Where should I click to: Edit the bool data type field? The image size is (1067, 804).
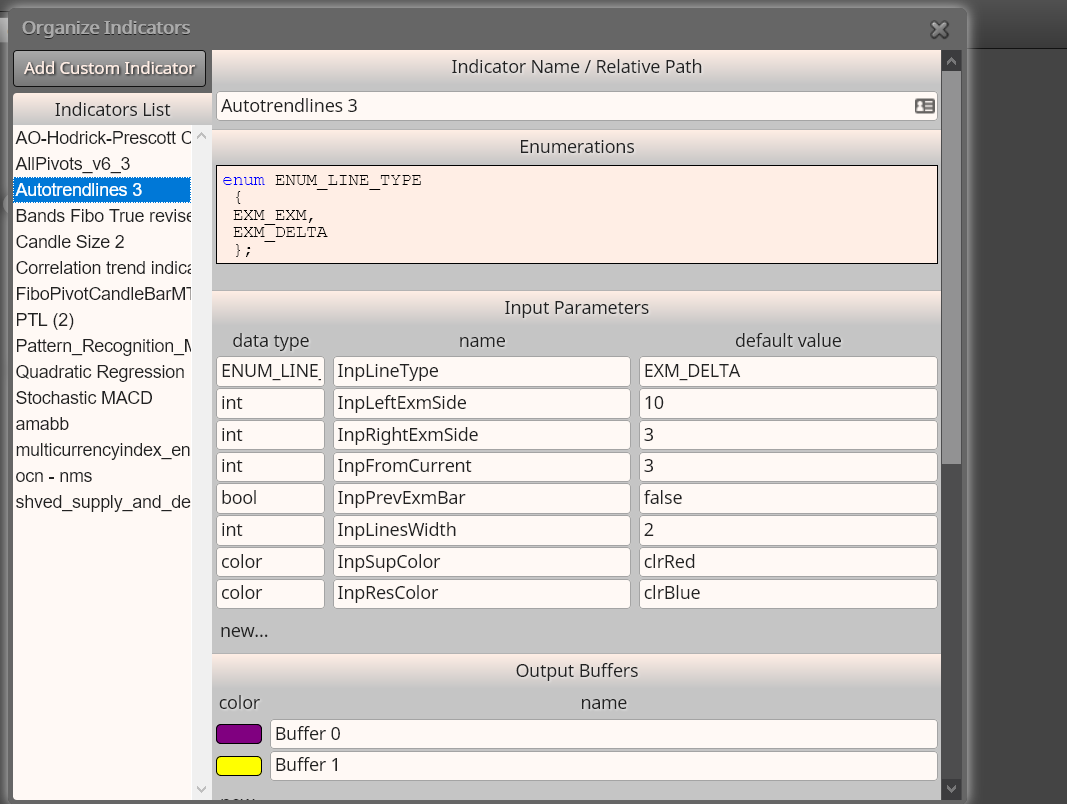[270, 498]
